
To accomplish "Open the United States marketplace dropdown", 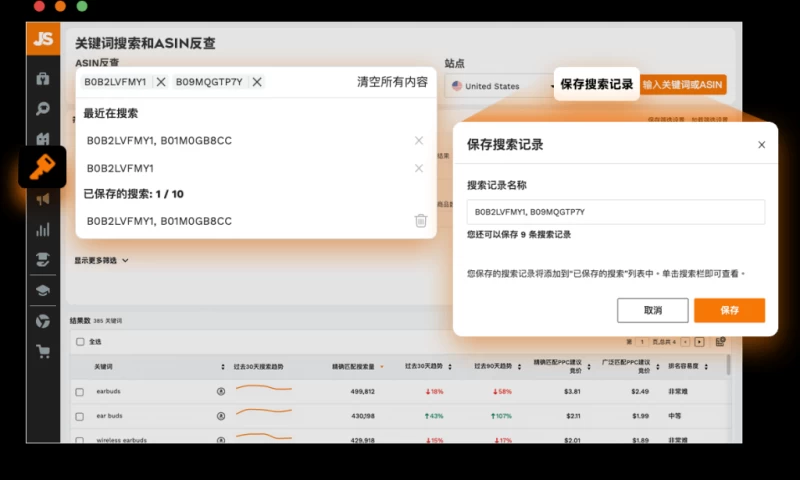I will click(502, 86).
